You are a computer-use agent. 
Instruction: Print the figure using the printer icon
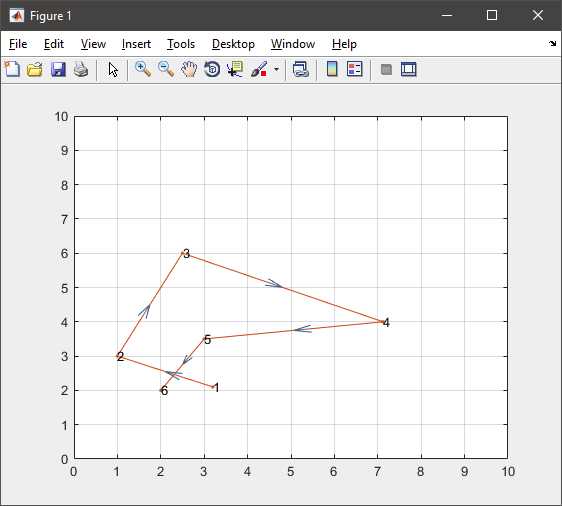81,69
